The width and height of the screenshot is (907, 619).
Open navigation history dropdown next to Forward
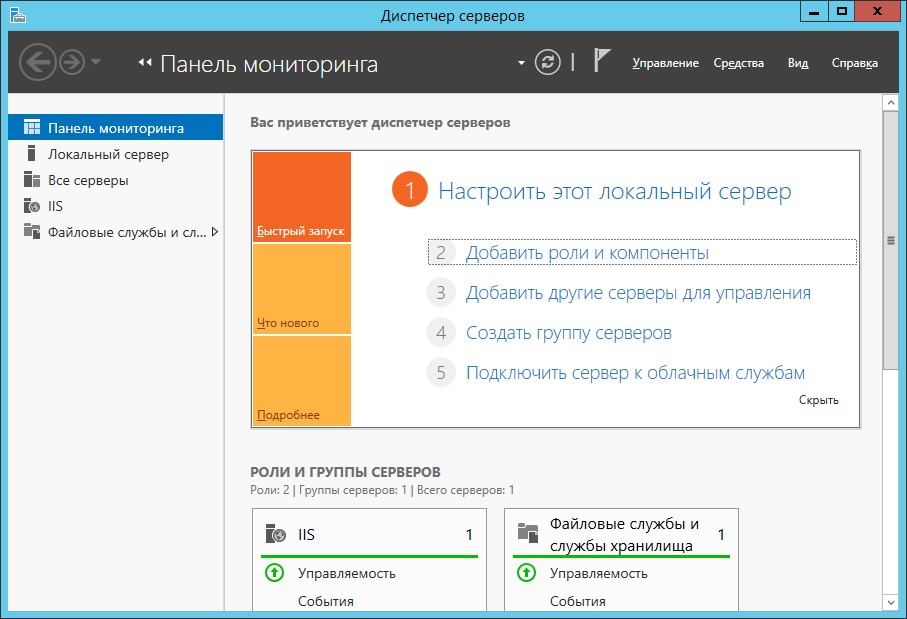point(96,62)
